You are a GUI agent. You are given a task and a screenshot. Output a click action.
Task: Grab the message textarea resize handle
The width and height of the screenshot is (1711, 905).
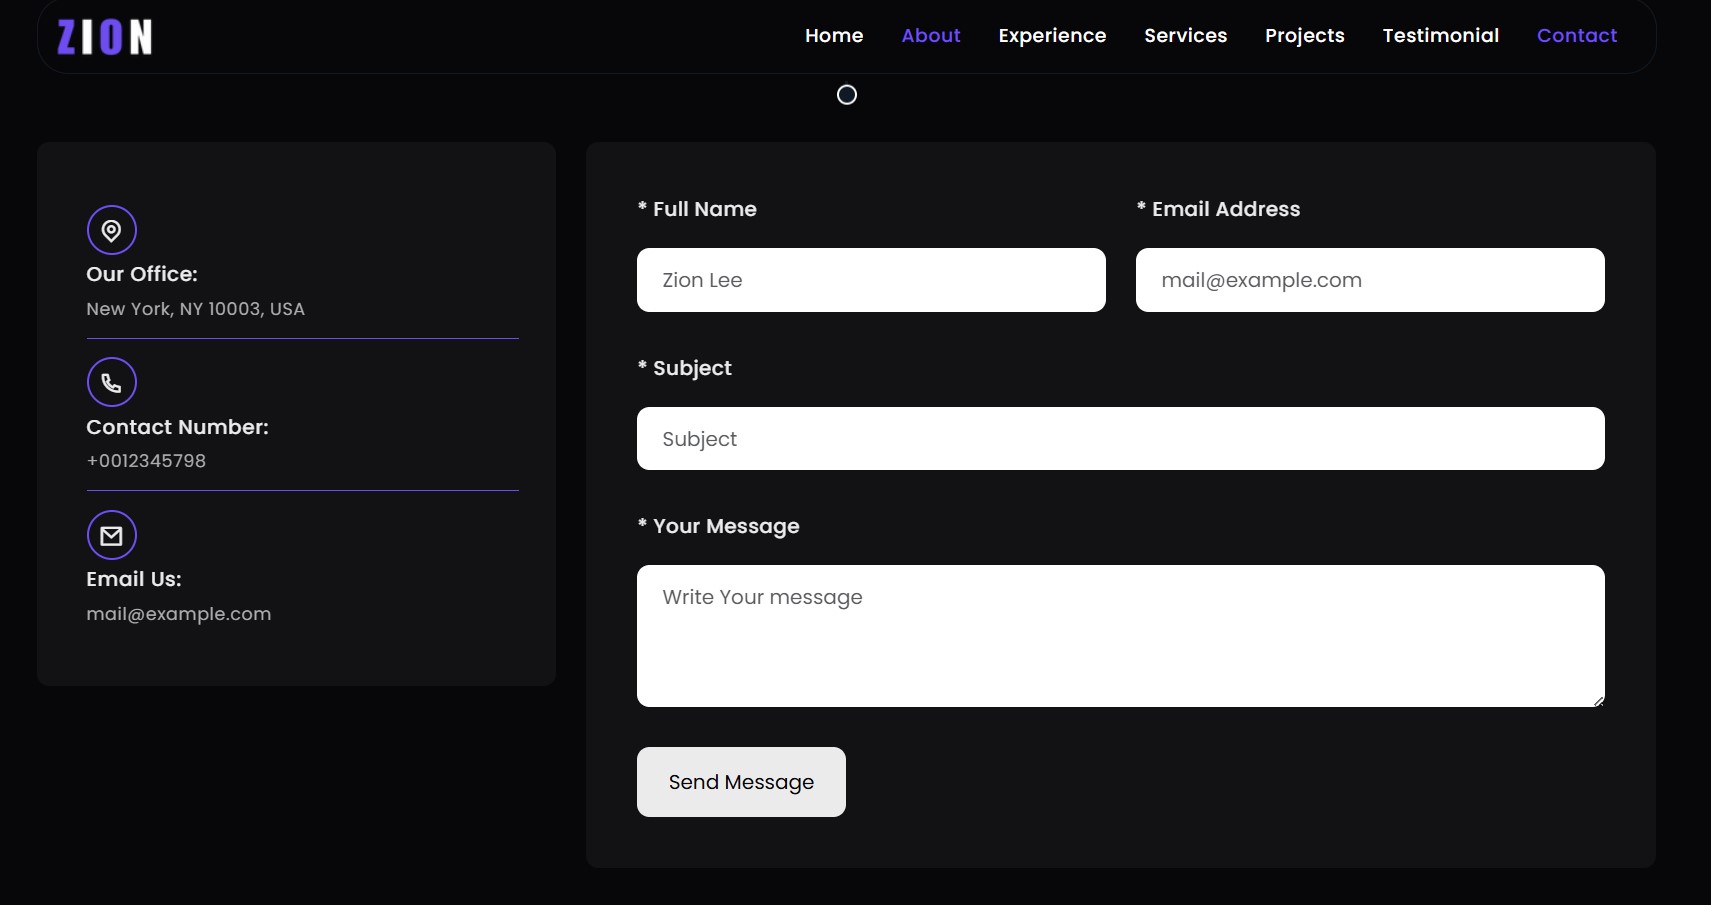pos(1598,701)
